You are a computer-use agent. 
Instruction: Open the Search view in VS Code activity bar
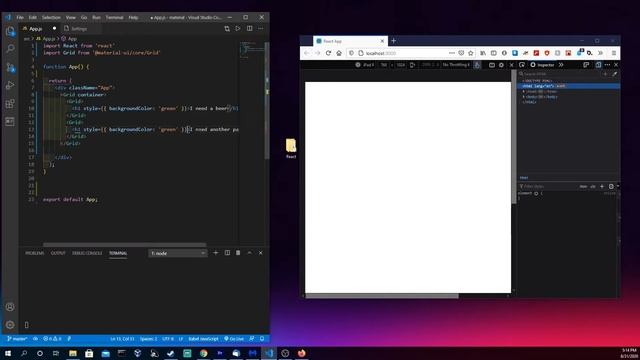click(10, 49)
